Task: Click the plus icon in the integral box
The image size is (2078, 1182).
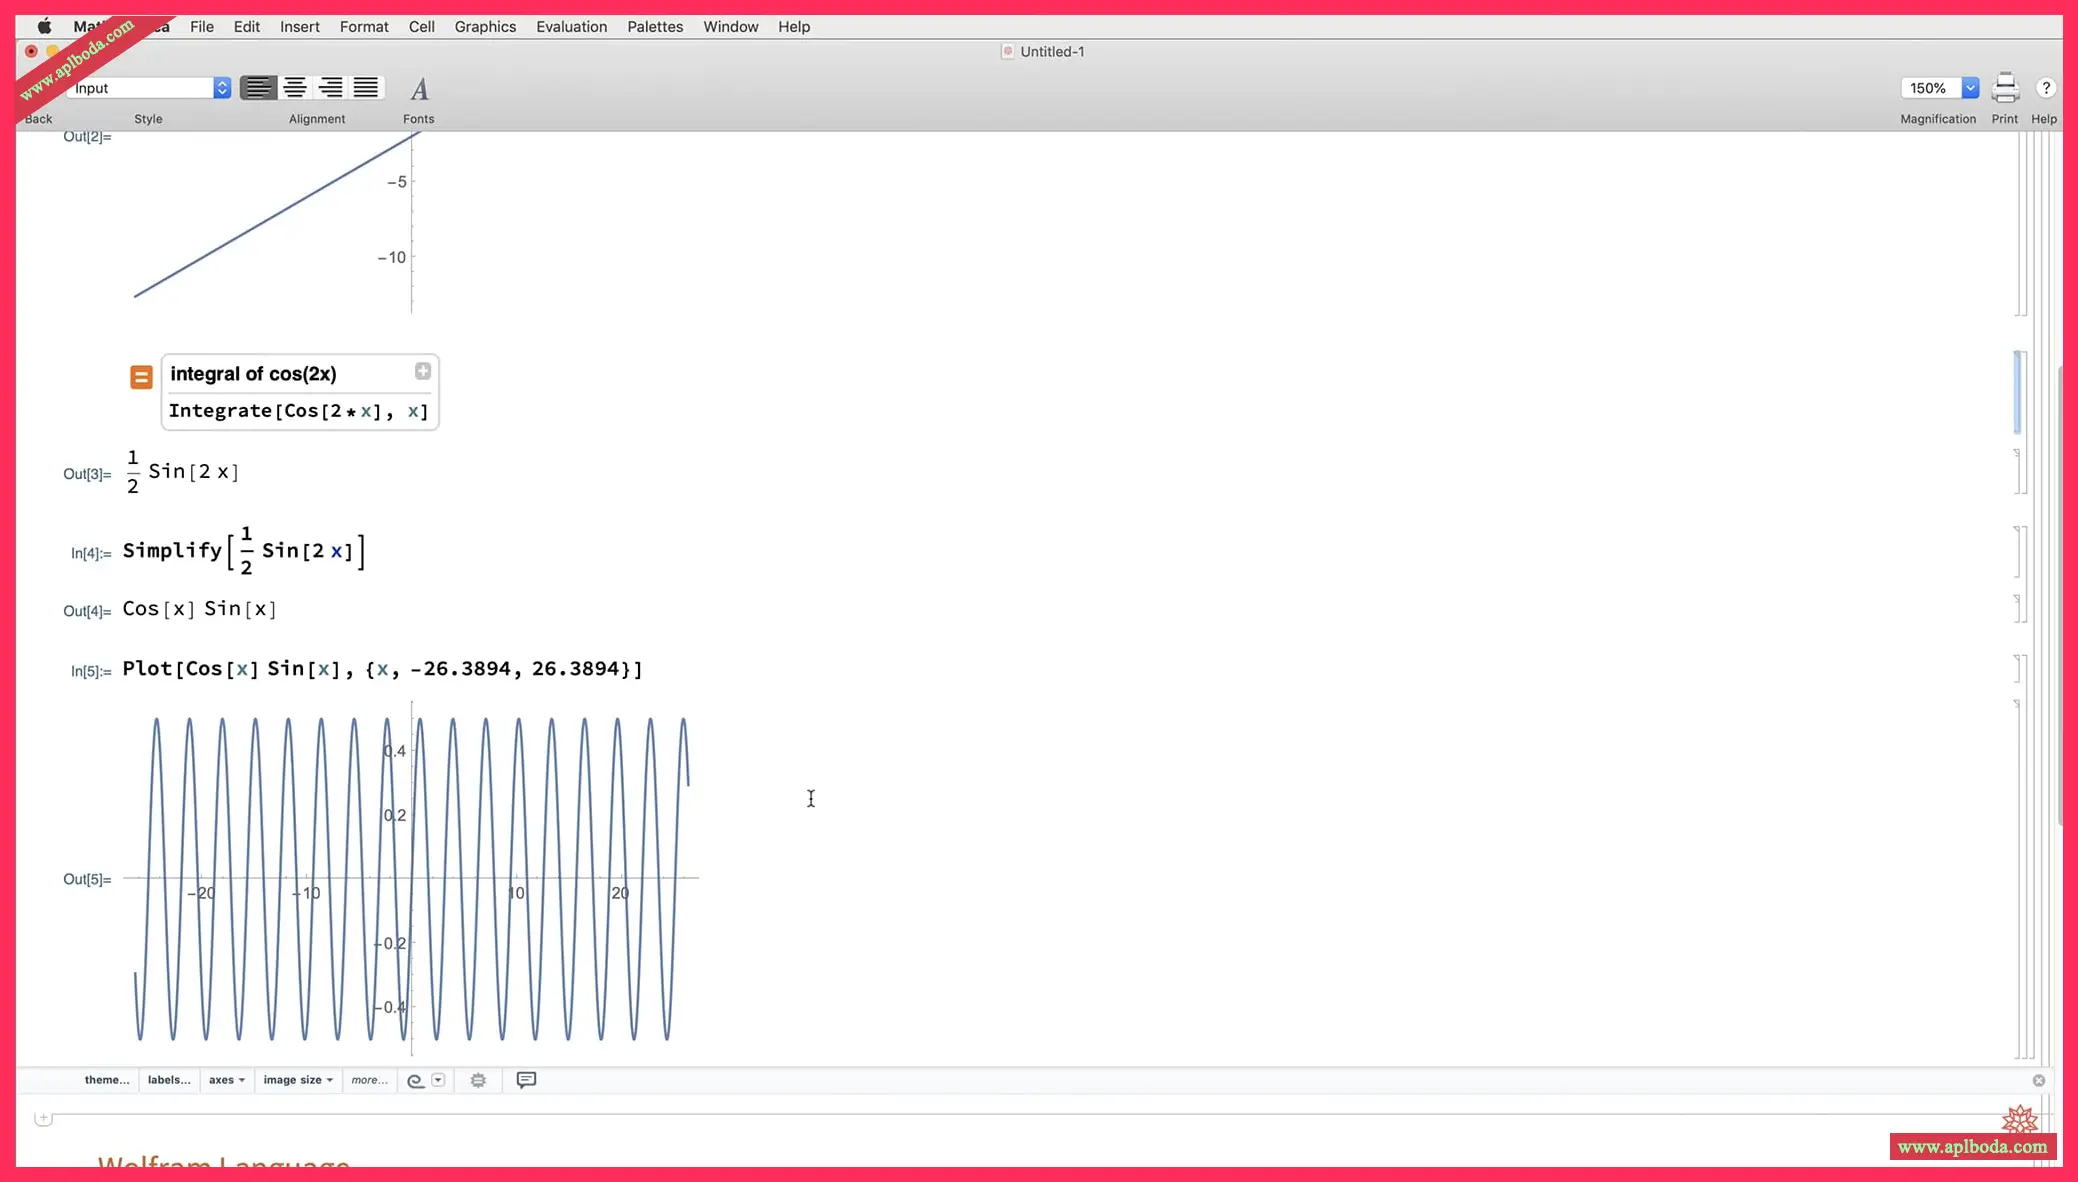Action: pyautogui.click(x=423, y=371)
